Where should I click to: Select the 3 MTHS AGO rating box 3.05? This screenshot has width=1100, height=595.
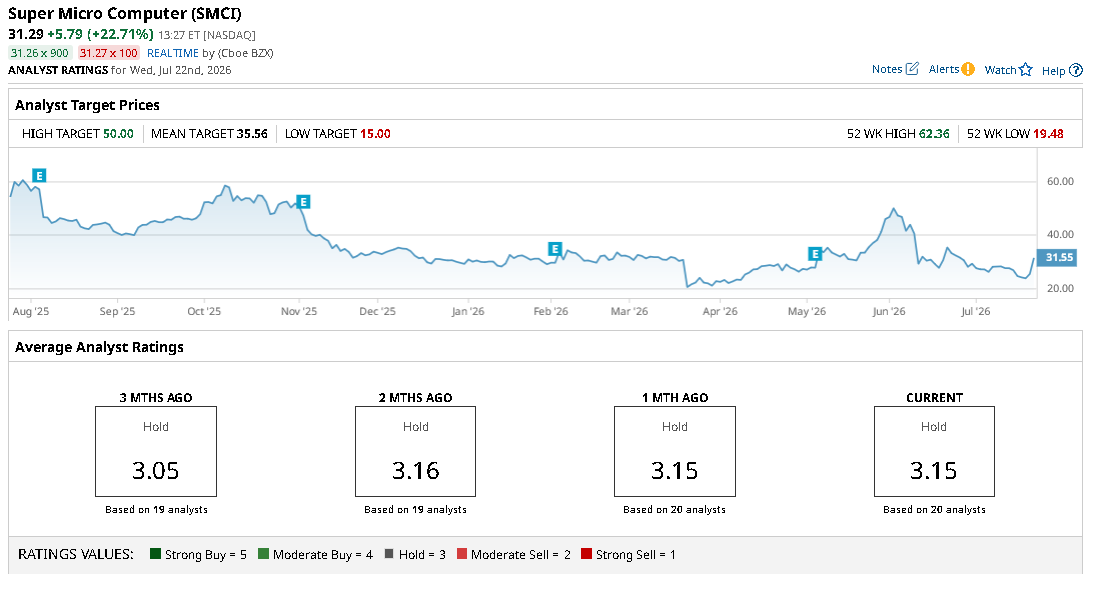coord(156,451)
